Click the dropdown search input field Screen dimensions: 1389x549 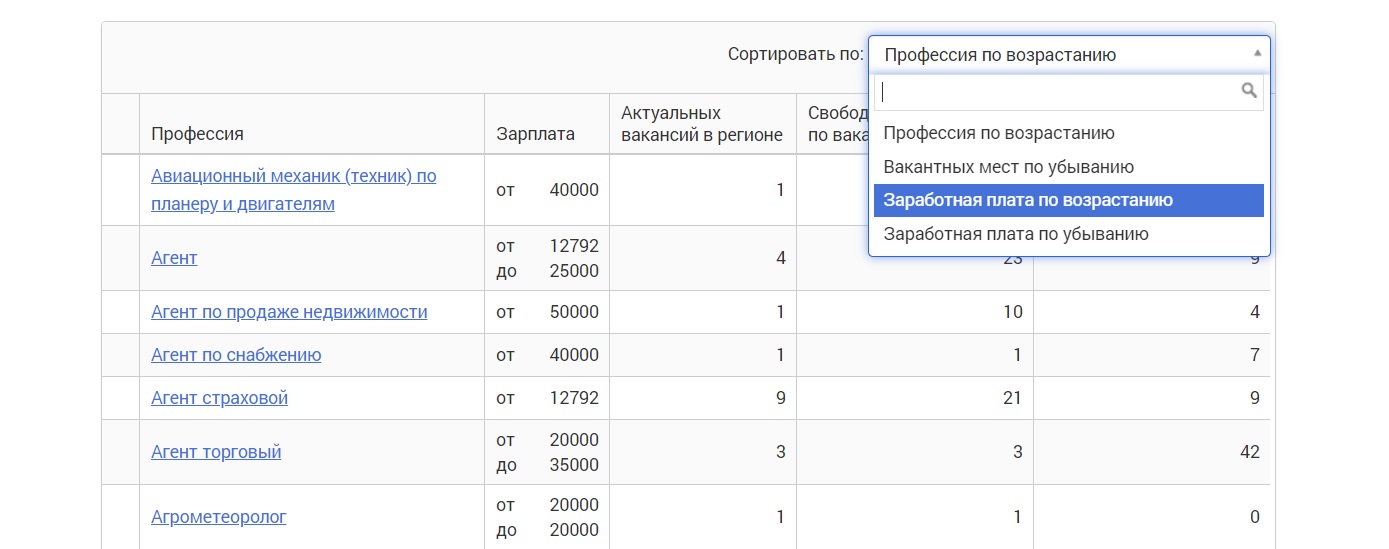[x=1068, y=92]
